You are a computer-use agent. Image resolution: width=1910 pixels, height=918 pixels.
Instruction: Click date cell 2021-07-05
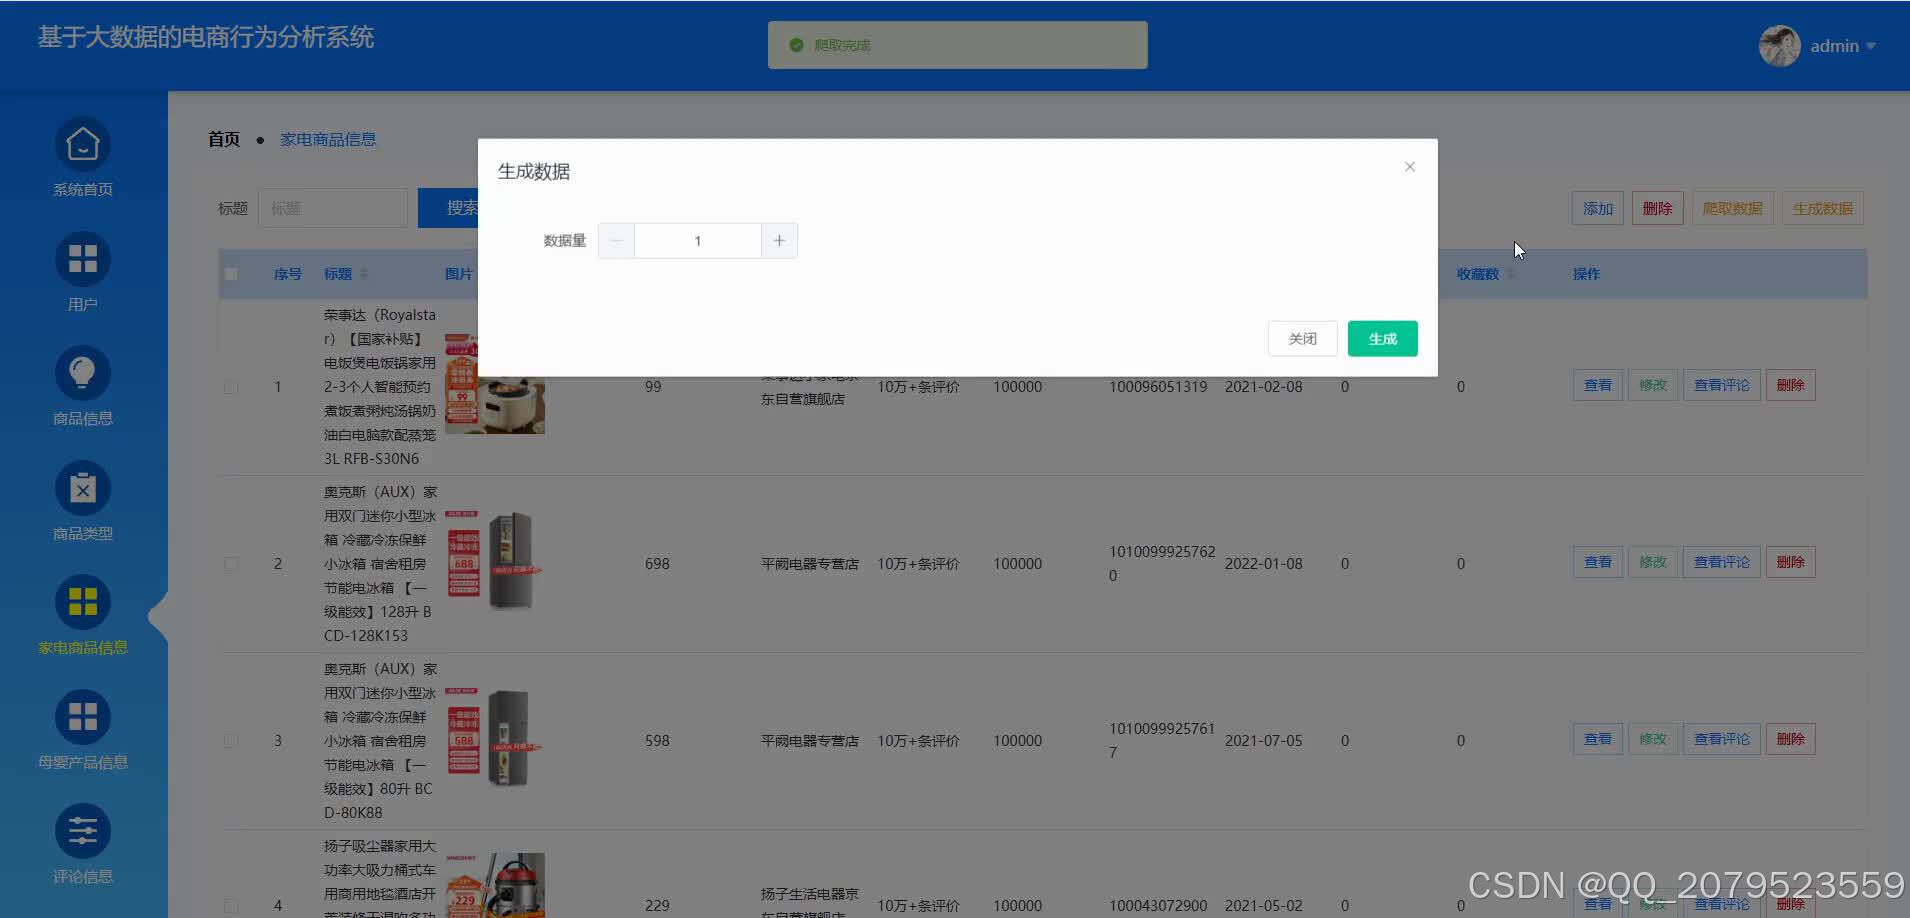tap(1263, 741)
